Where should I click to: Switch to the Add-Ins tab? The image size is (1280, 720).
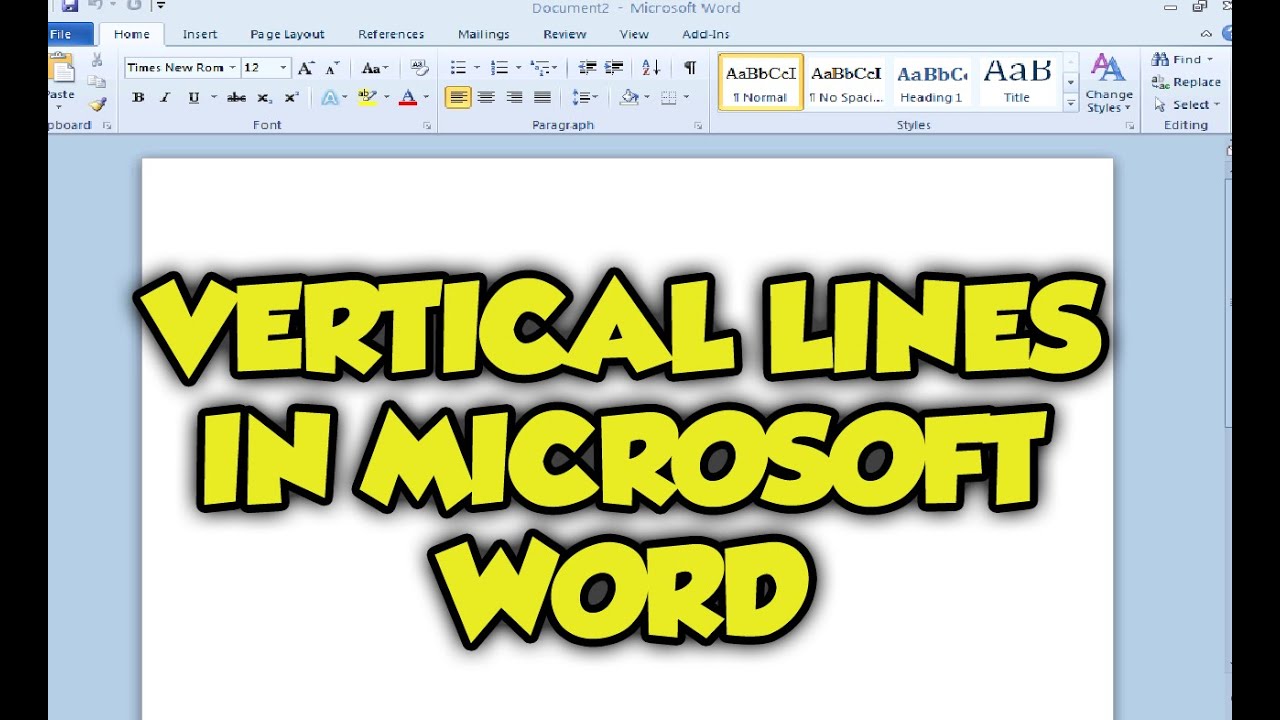click(706, 34)
